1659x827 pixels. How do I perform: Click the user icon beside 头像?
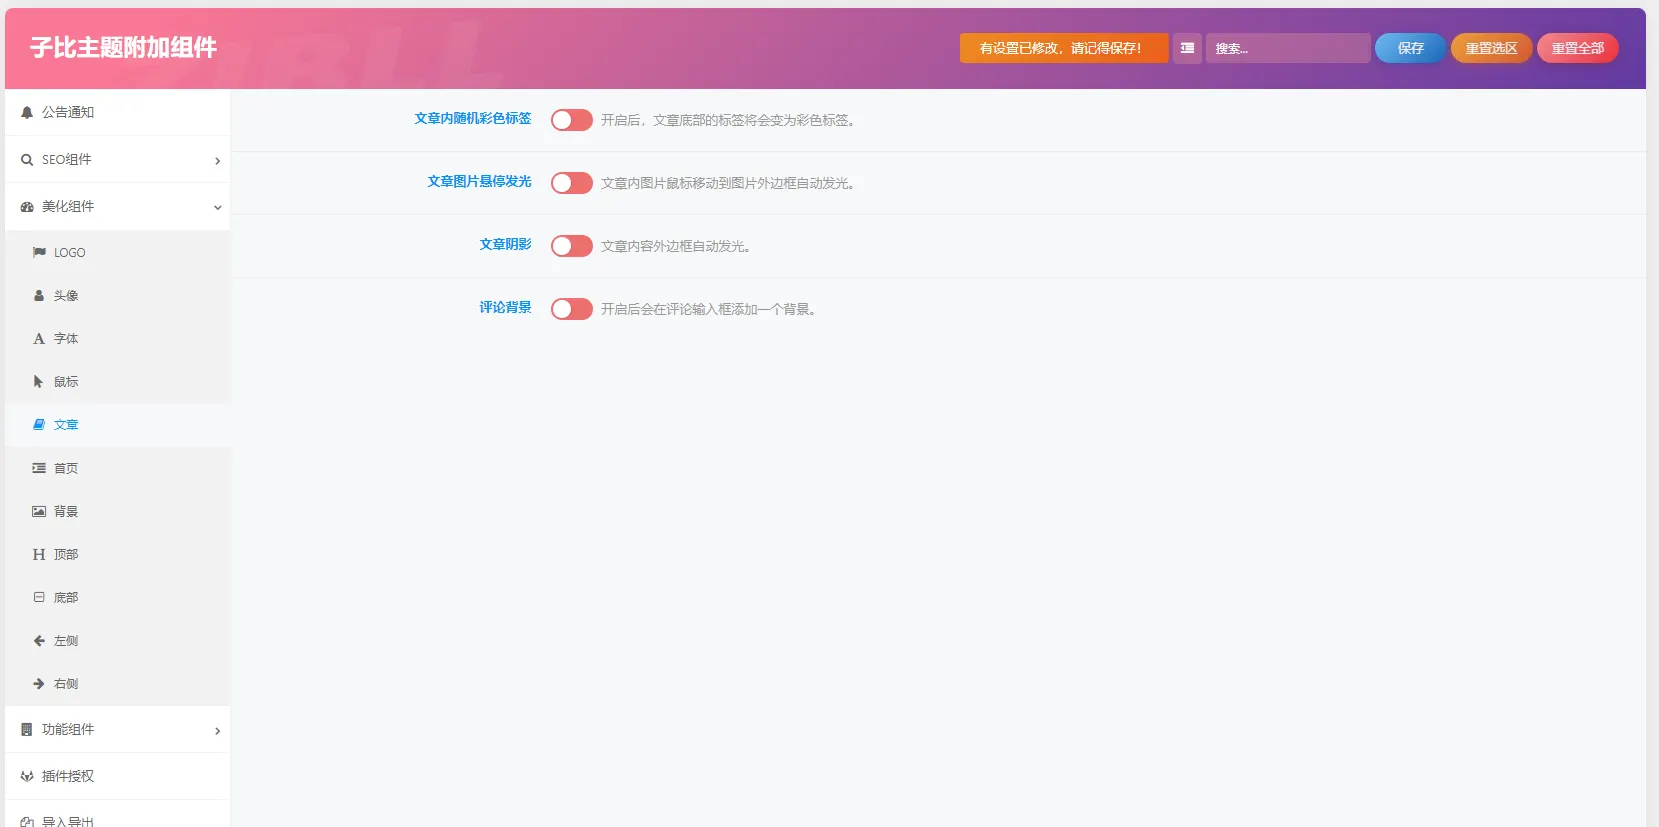click(39, 296)
